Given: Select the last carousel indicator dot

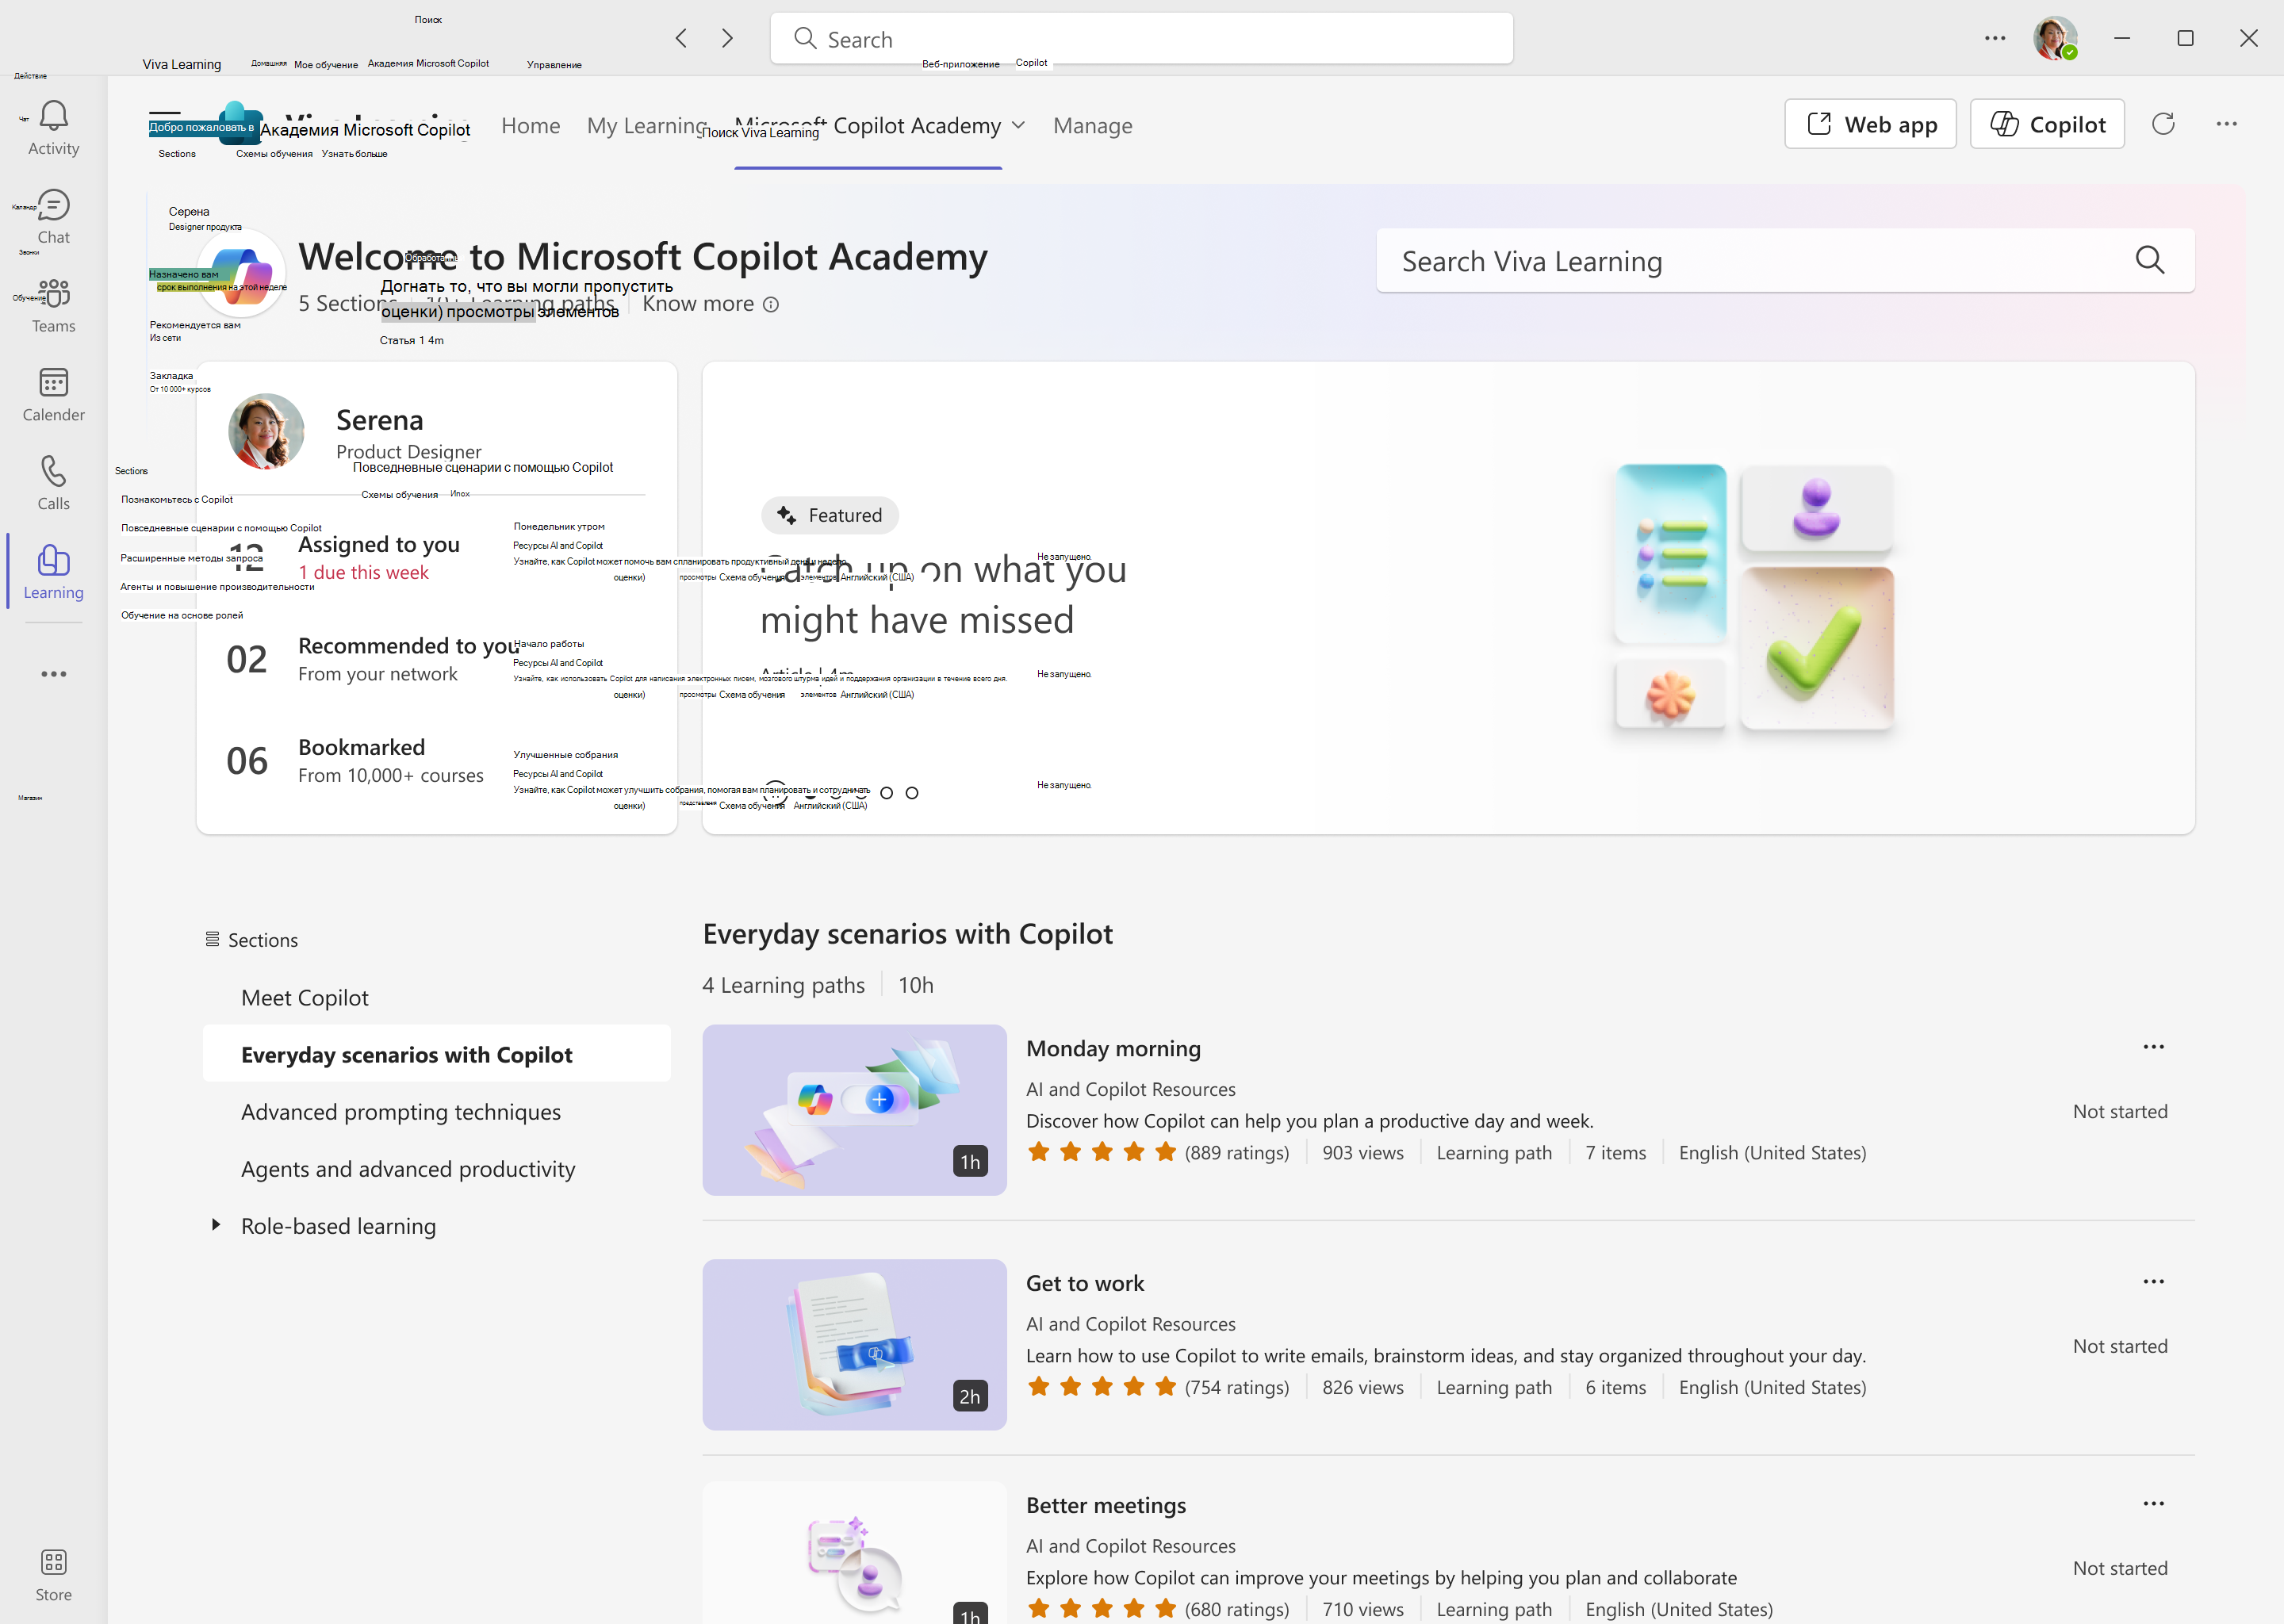Looking at the screenshot, I should [x=911, y=793].
